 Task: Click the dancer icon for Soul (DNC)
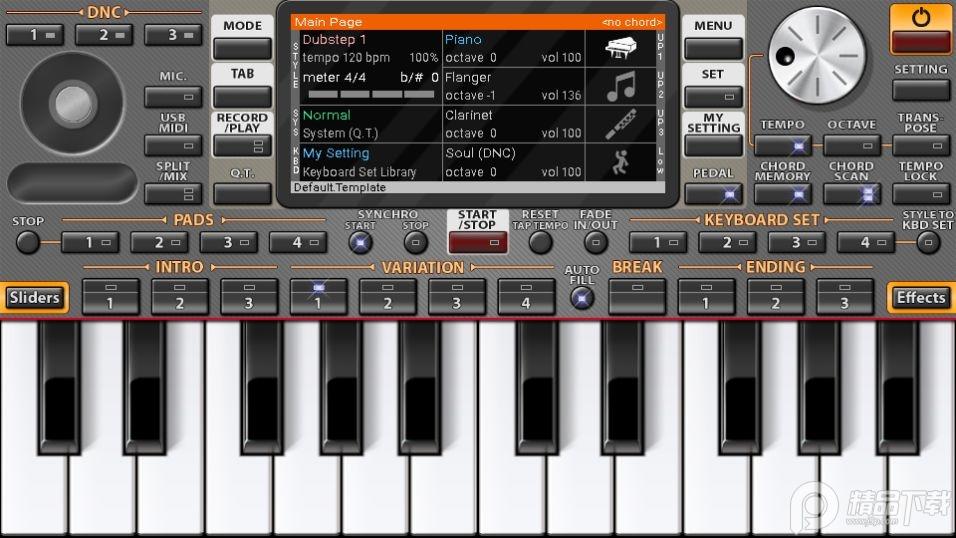(620, 161)
